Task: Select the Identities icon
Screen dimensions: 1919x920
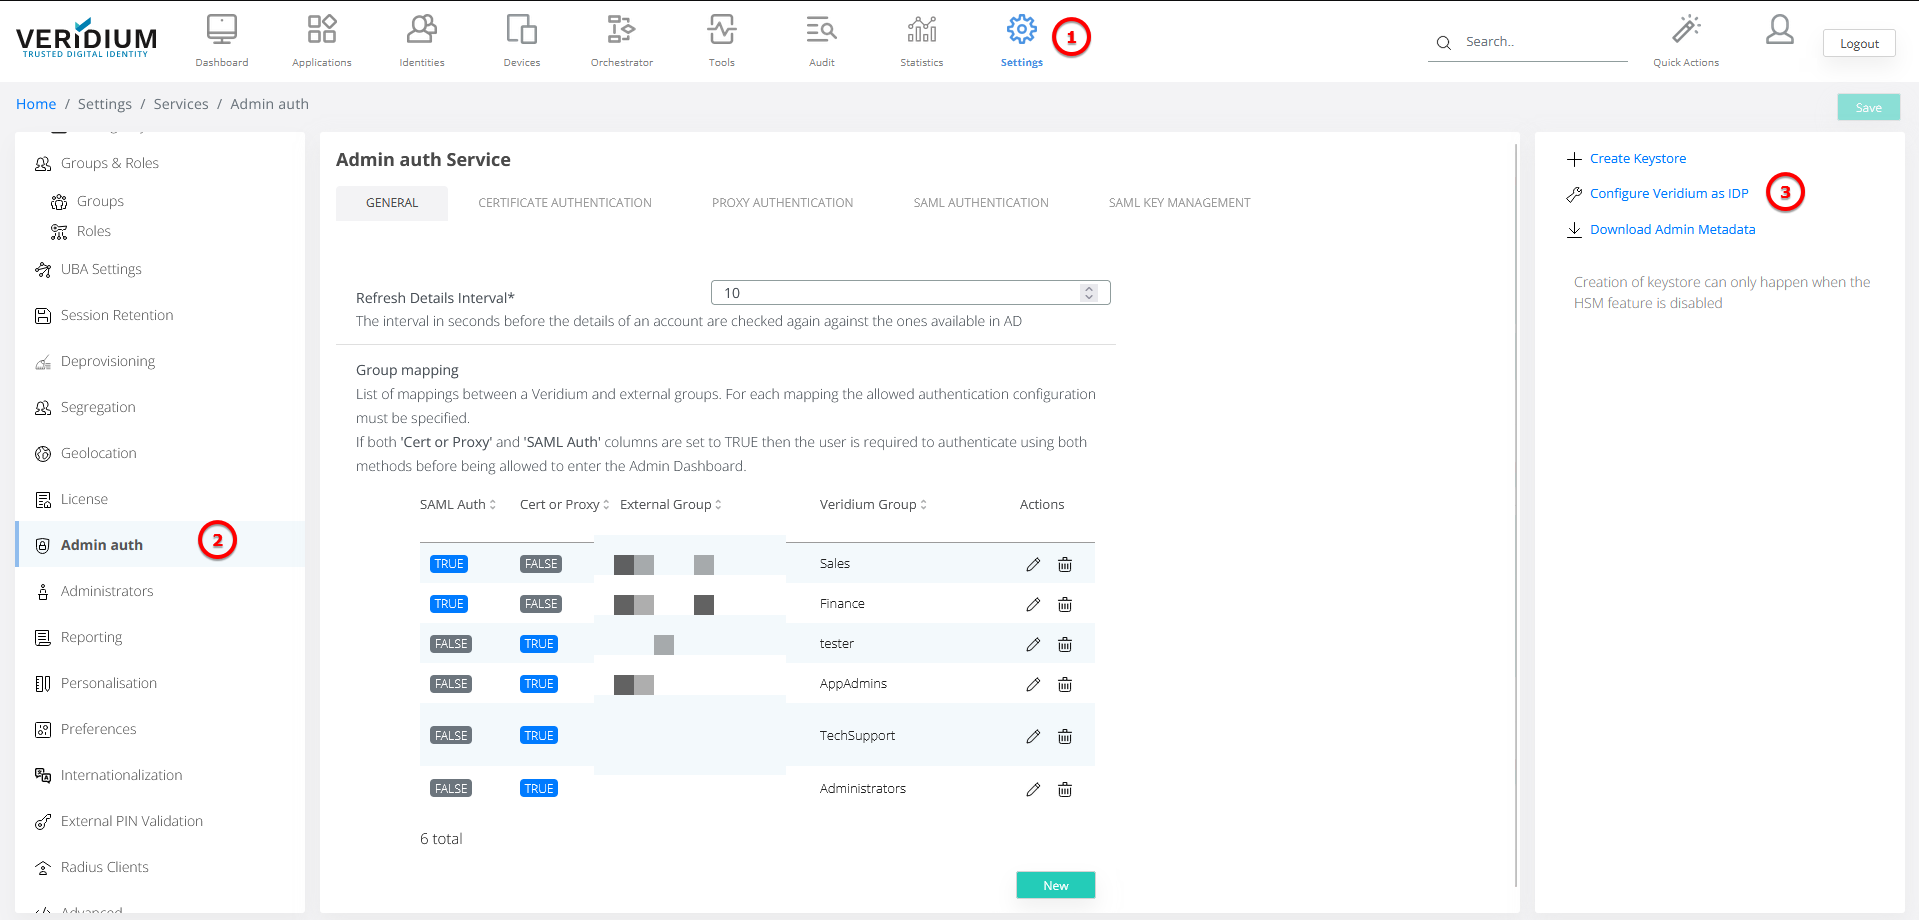Action: (421, 38)
